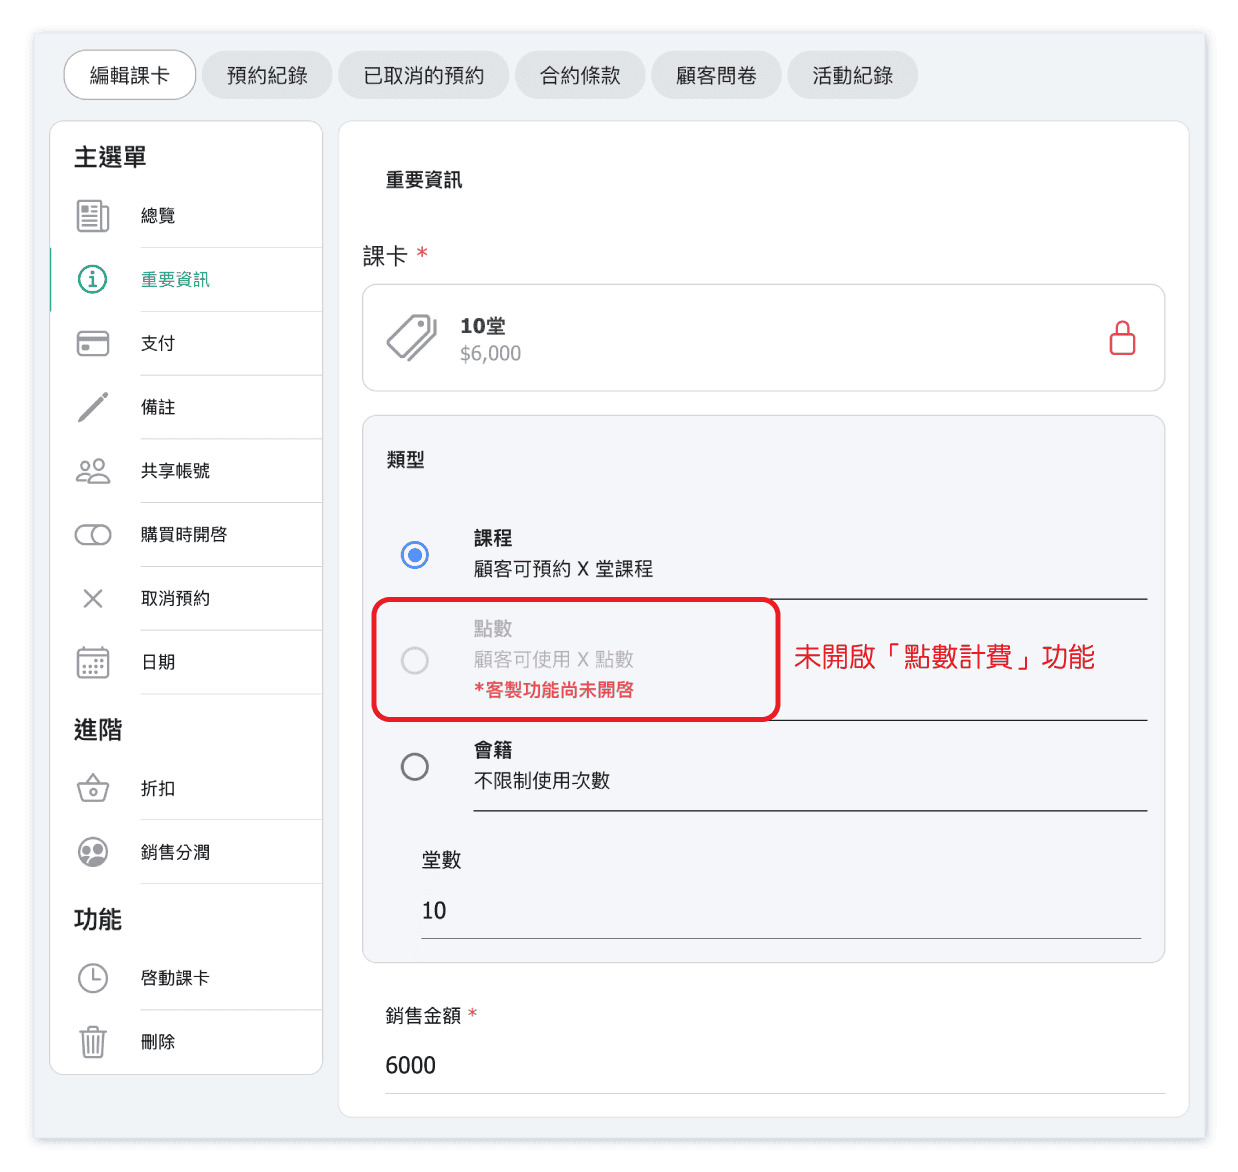The image size is (1238, 1172).
Task: Click the disabled 點數 radio button
Action: [415, 660]
